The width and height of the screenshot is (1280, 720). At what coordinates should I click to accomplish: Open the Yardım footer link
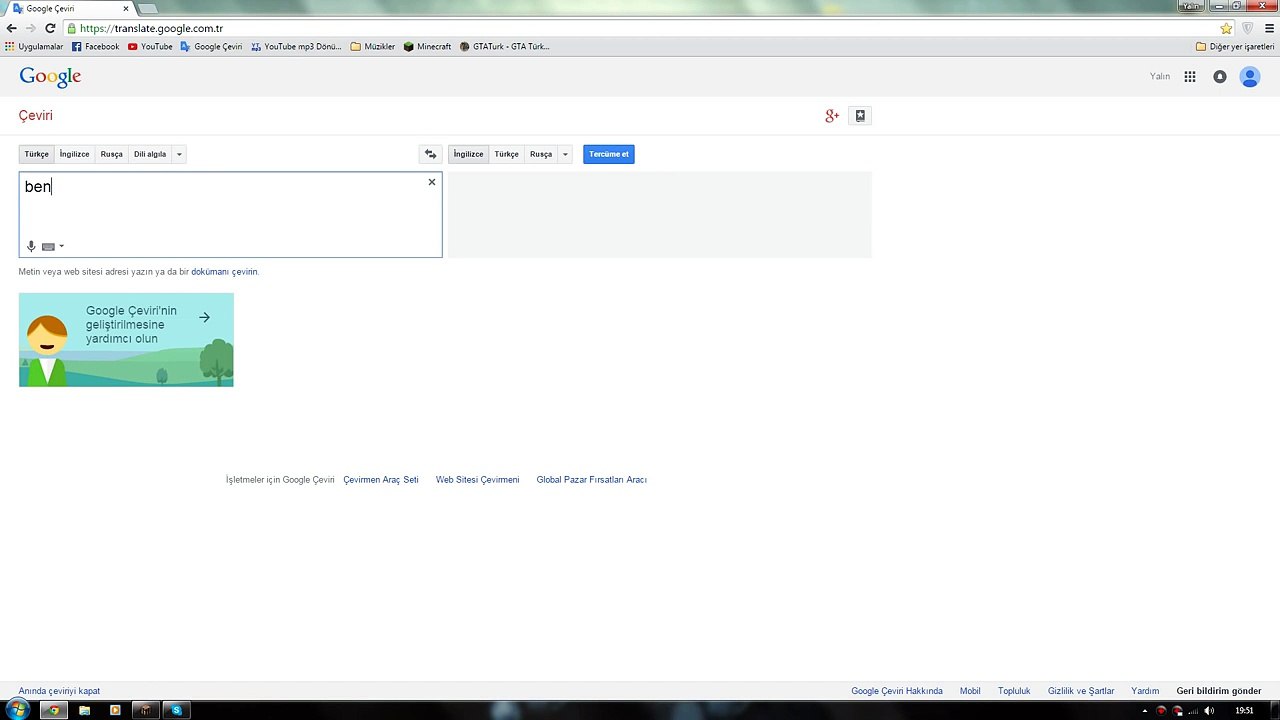(1145, 691)
